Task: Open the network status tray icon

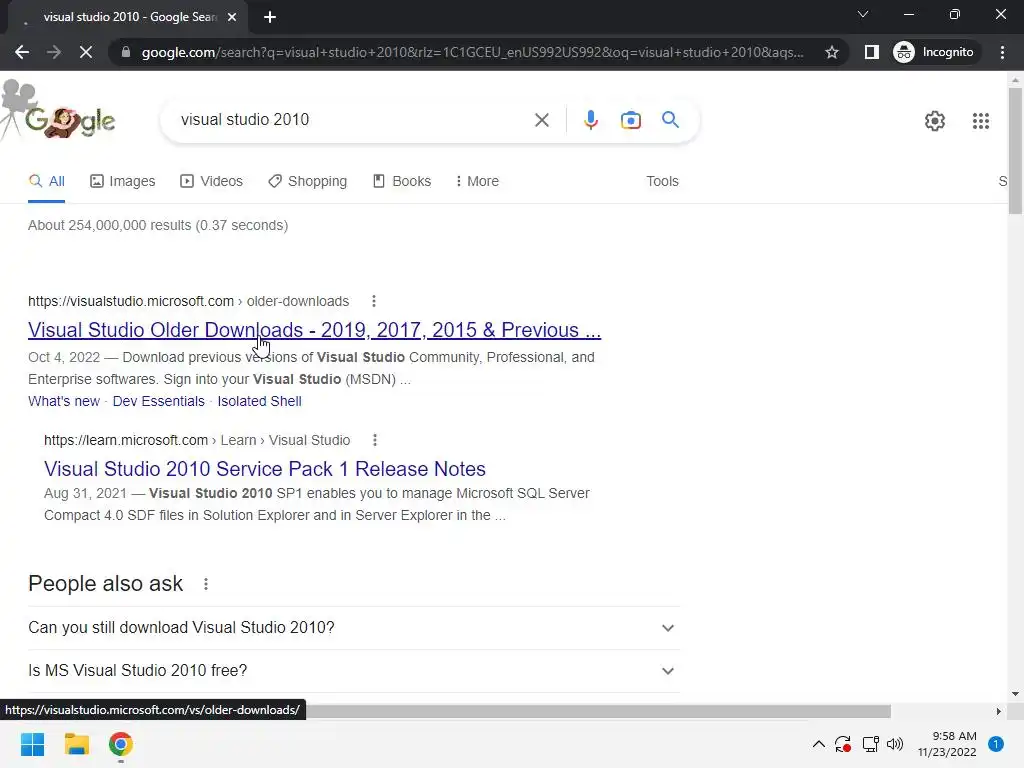Action: coord(870,744)
